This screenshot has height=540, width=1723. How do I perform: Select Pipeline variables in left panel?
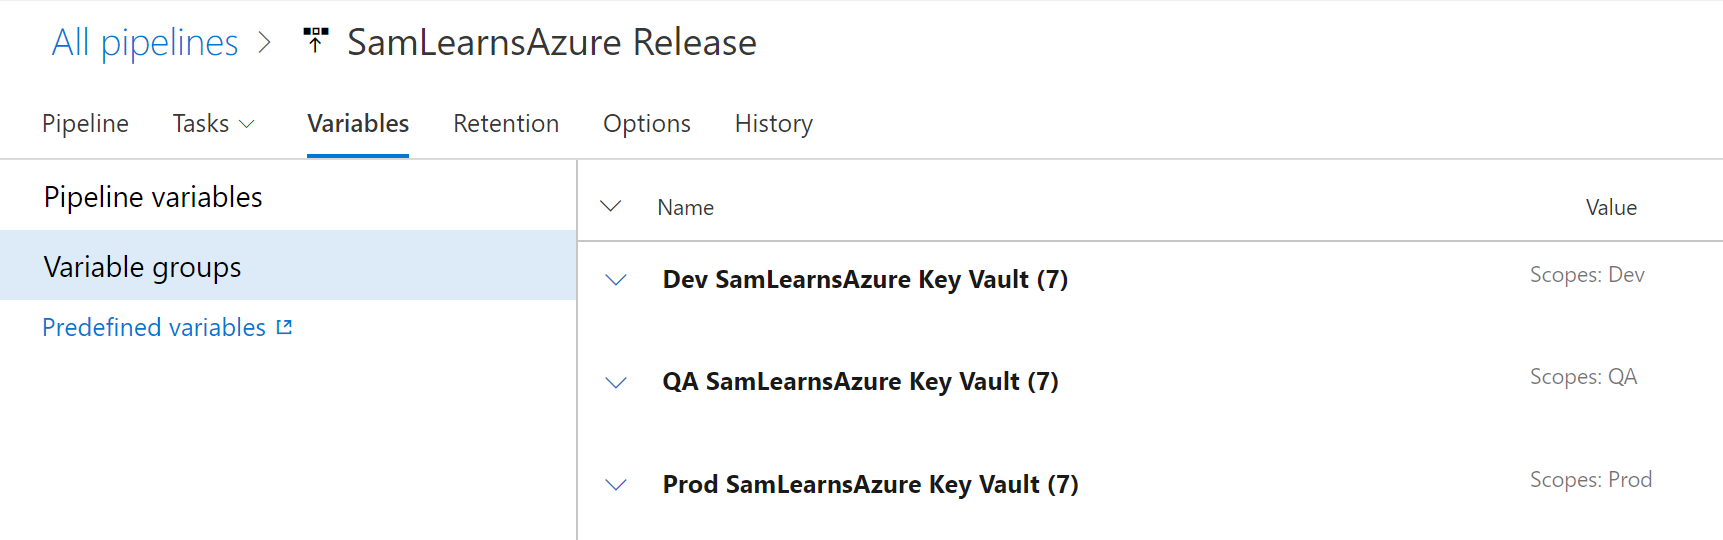pyautogui.click(x=153, y=197)
